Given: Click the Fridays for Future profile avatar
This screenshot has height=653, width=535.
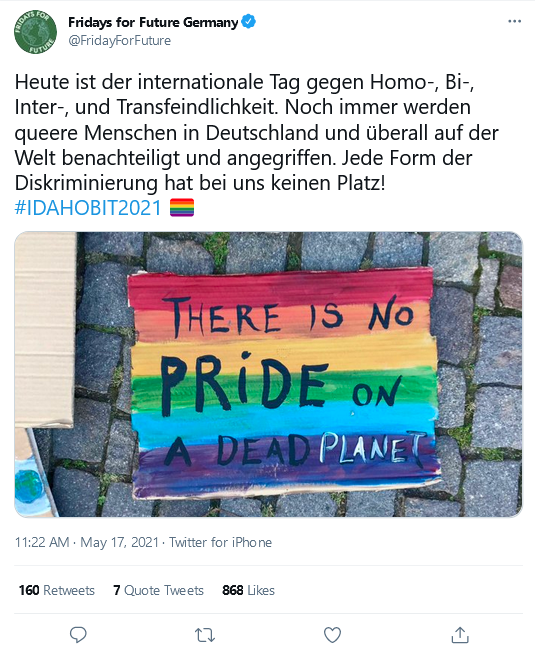Looking at the screenshot, I should pos(35,32).
